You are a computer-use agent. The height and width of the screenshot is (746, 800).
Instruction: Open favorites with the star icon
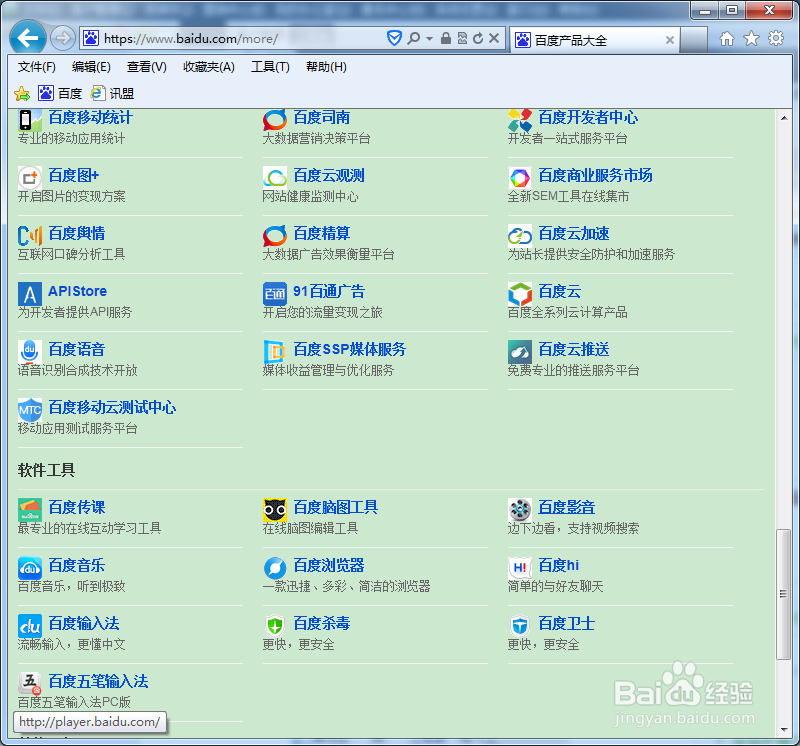(x=751, y=39)
